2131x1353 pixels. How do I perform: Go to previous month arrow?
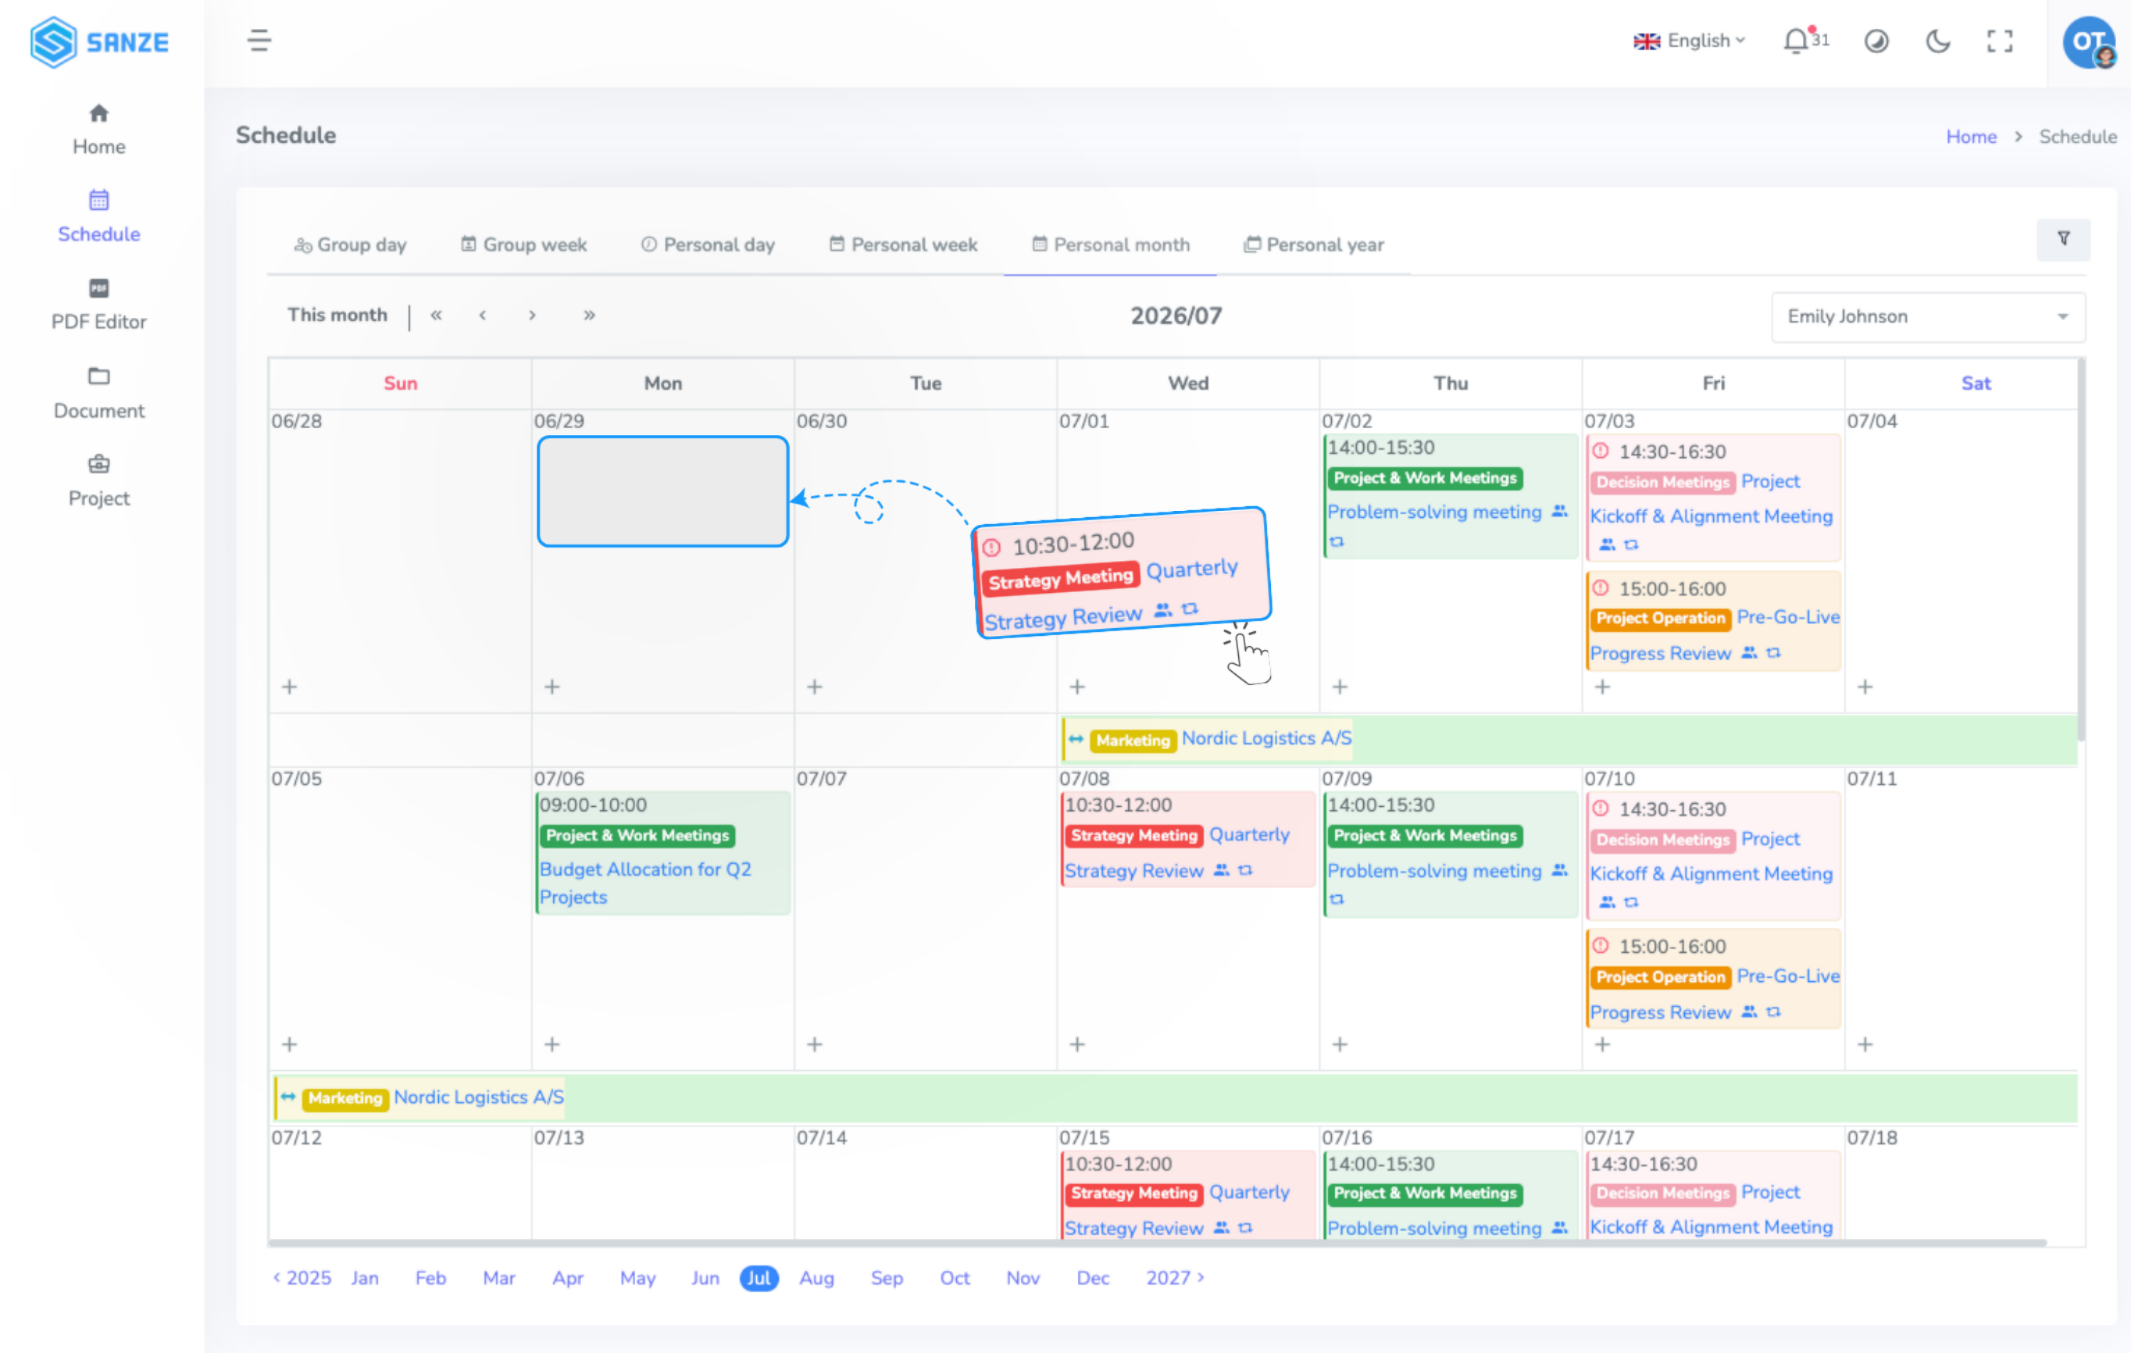[x=483, y=315]
